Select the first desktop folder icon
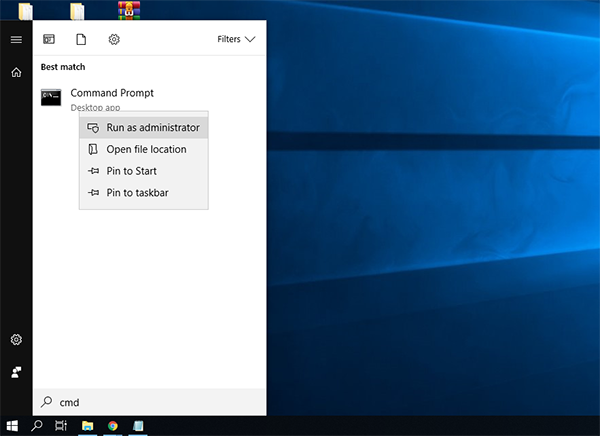 point(26,11)
